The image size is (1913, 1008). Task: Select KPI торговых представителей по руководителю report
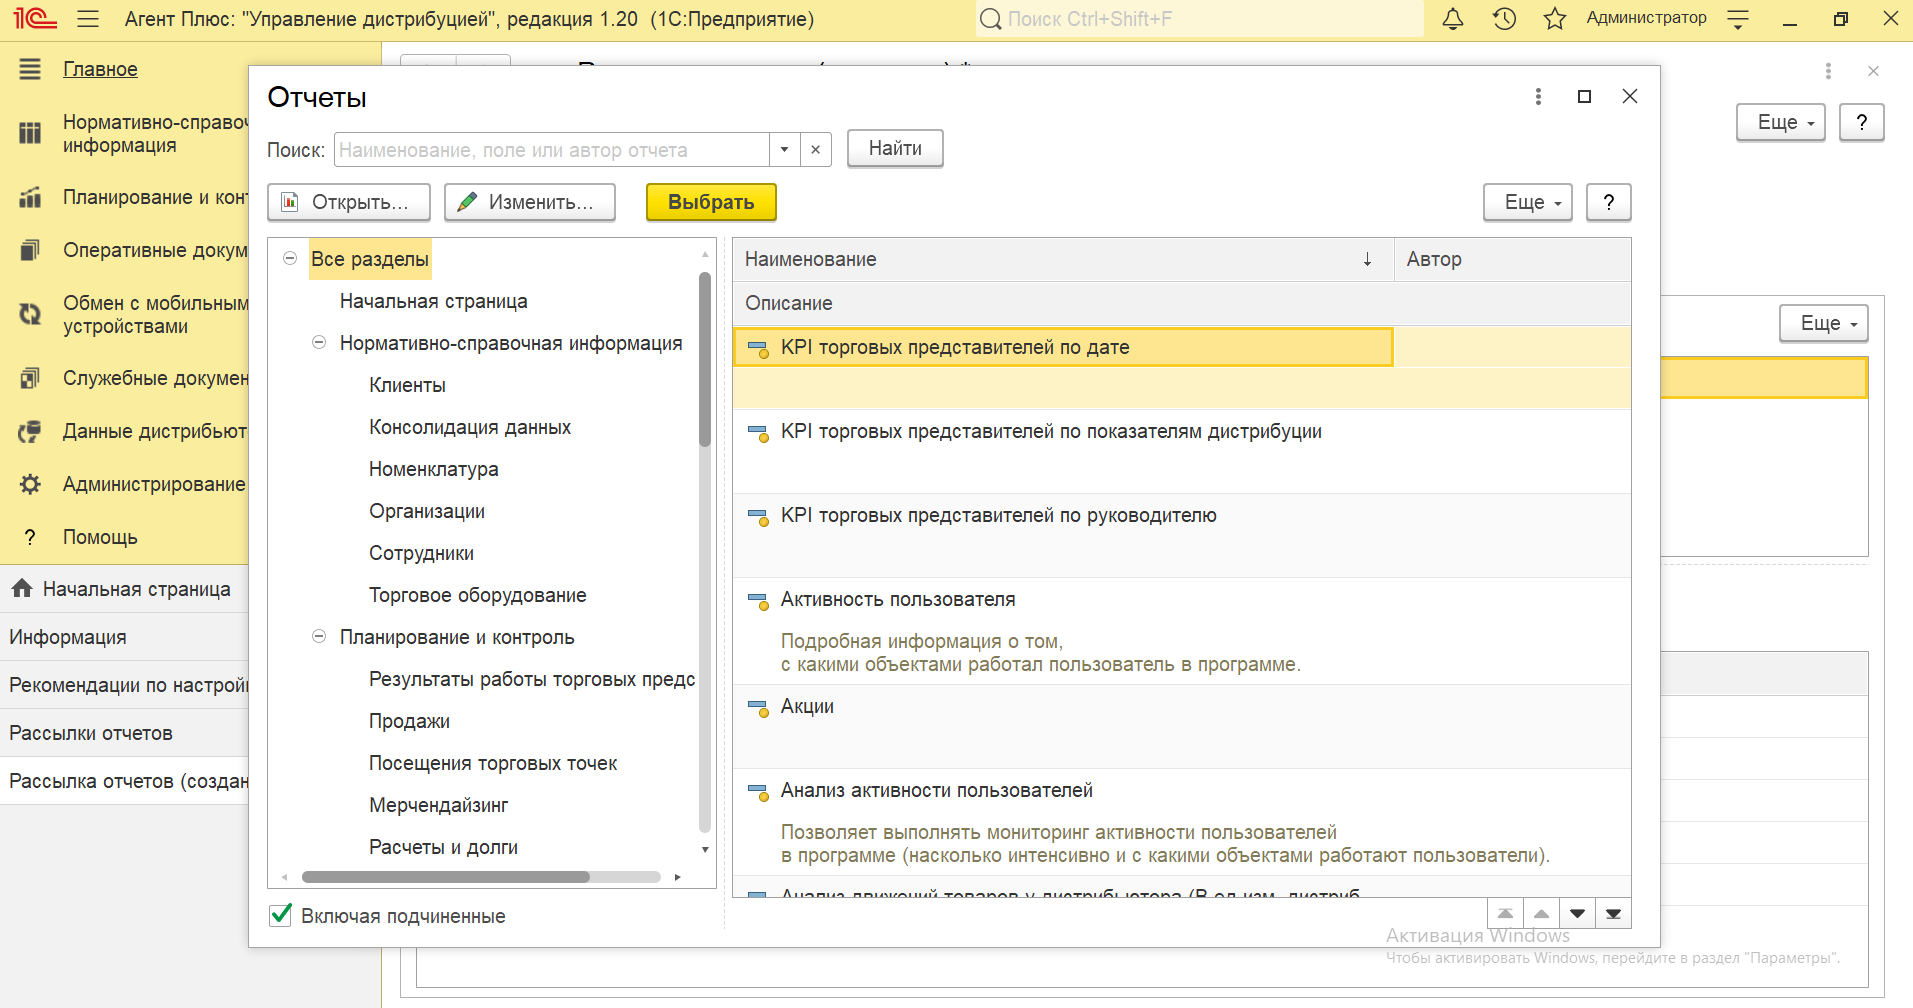pyautogui.click(x=1182, y=535)
